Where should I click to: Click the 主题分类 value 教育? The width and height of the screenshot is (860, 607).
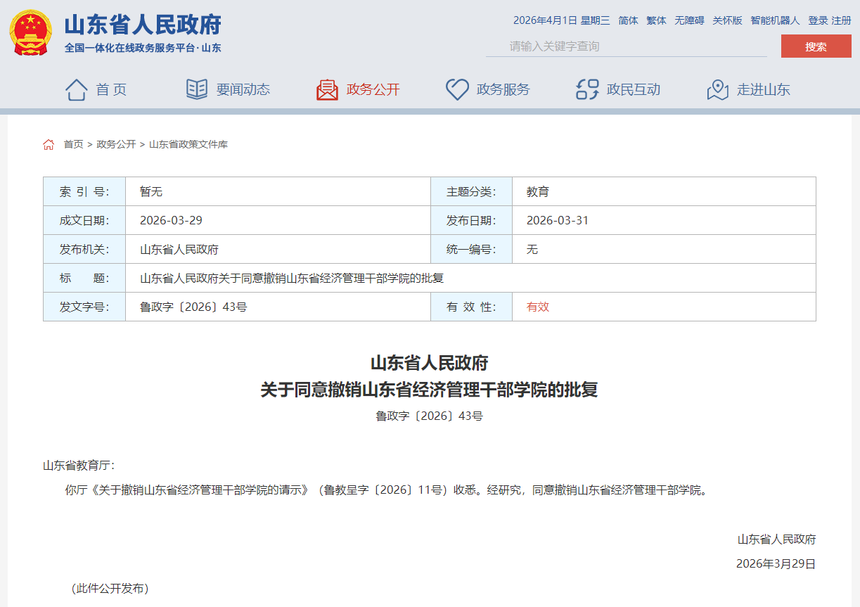click(538, 191)
